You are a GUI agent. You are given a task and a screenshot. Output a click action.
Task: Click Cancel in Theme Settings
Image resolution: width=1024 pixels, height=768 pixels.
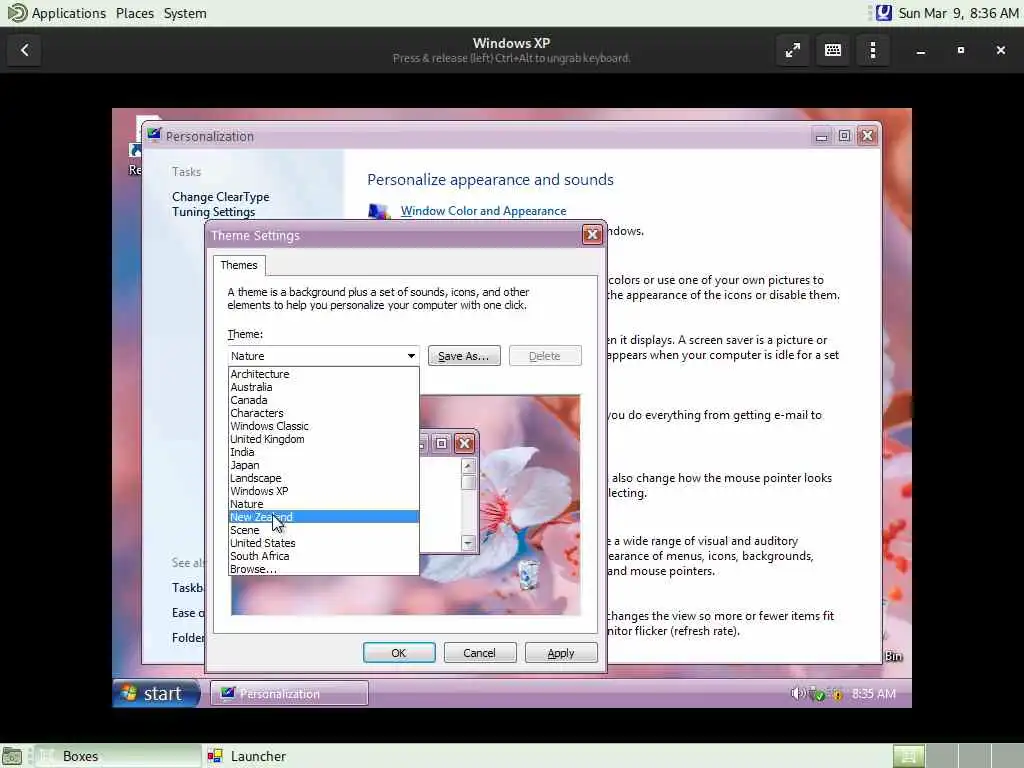[x=479, y=653]
